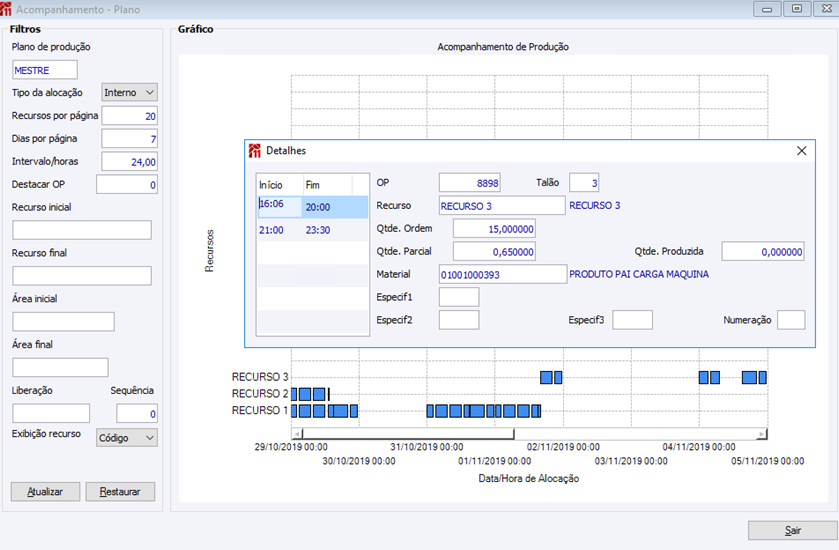Image resolution: width=839 pixels, height=550 pixels.
Task: Click the Qtde. Parcial field
Action: (494, 252)
